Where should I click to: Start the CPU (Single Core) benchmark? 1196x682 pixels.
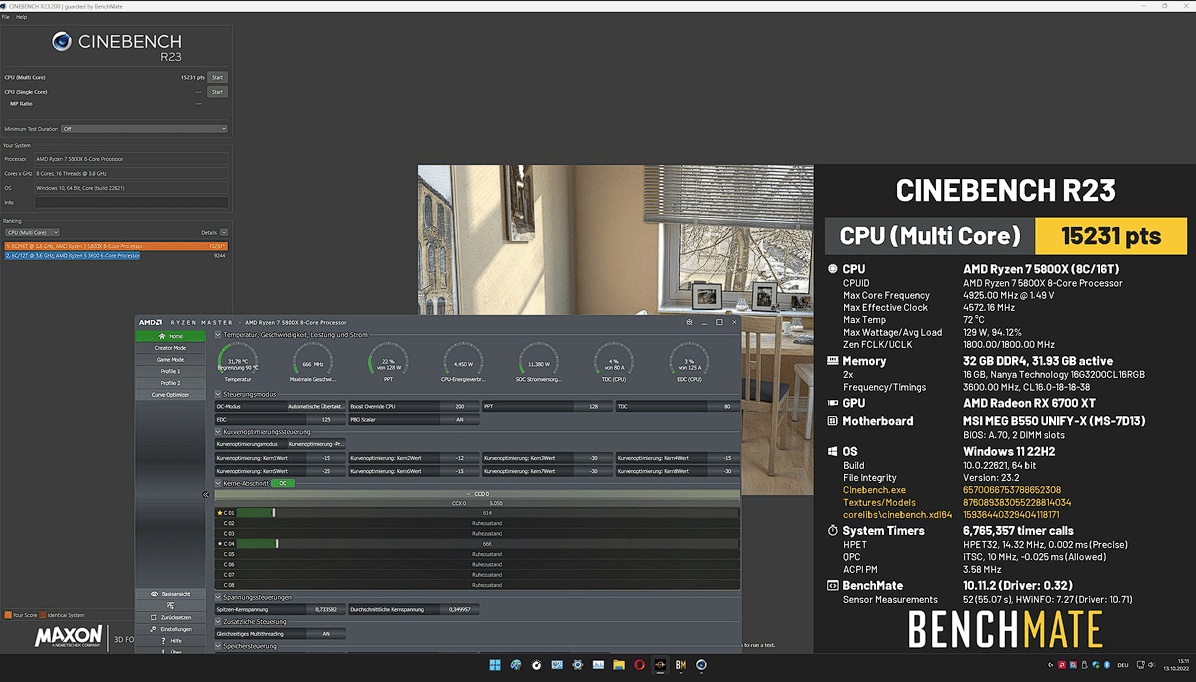click(217, 92)
